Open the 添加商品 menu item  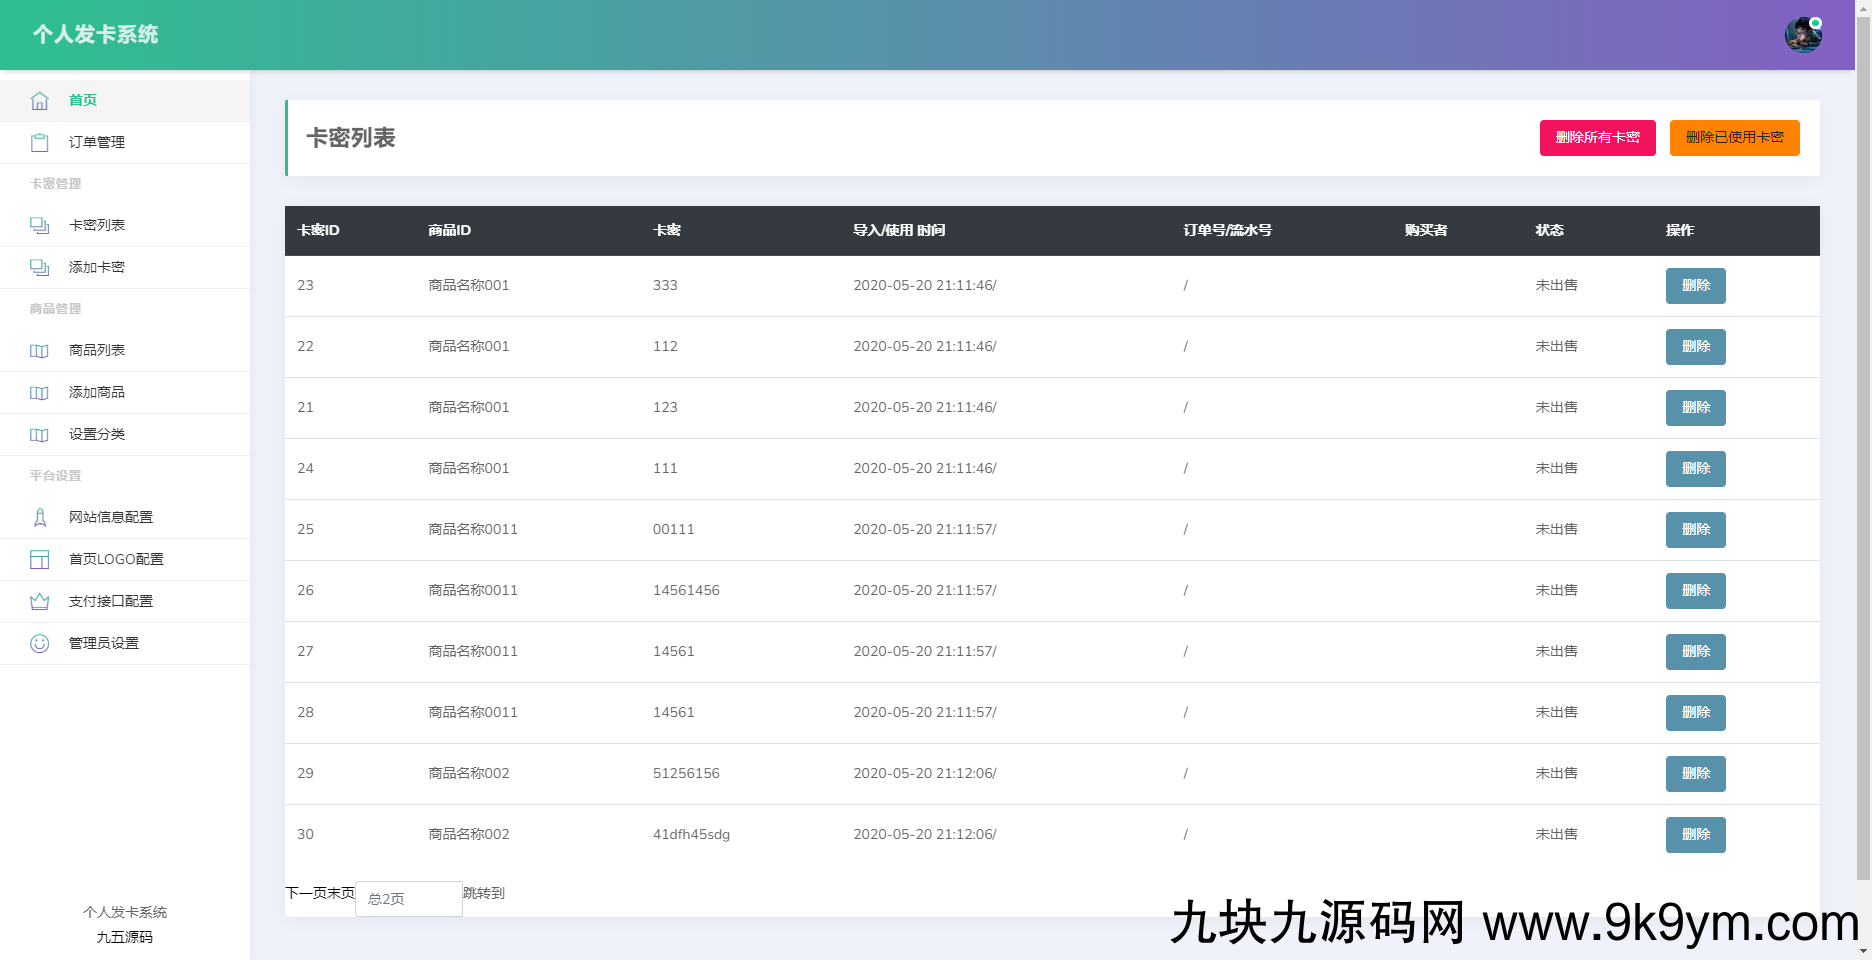tap(97, 393)
